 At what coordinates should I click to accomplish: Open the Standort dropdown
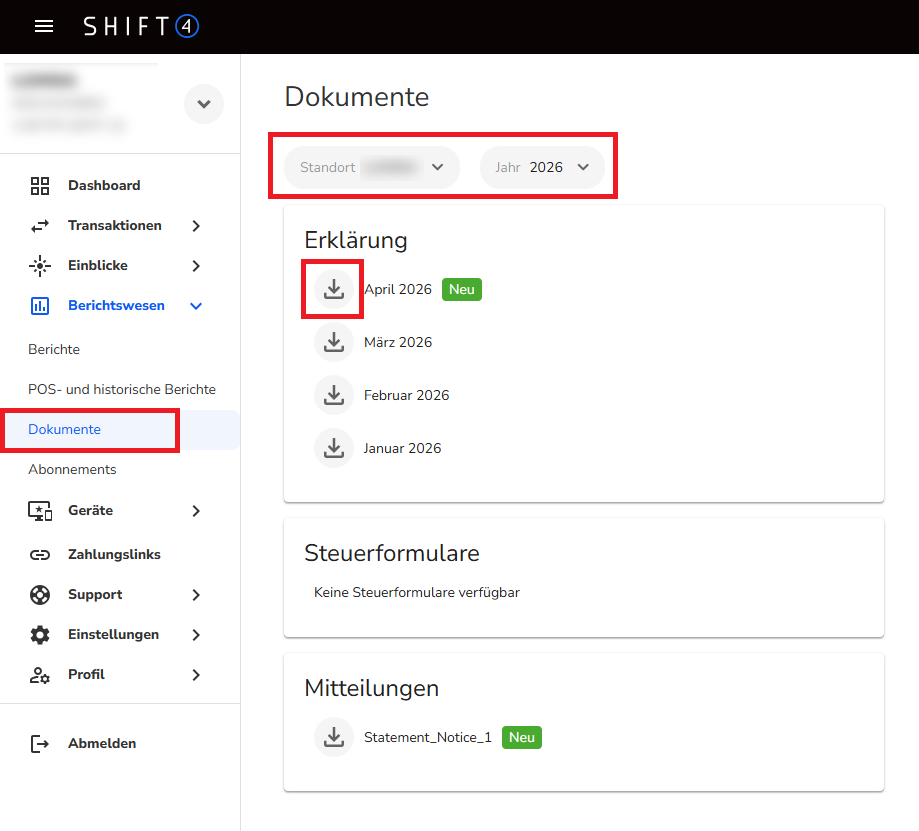(x=372, y=168)
